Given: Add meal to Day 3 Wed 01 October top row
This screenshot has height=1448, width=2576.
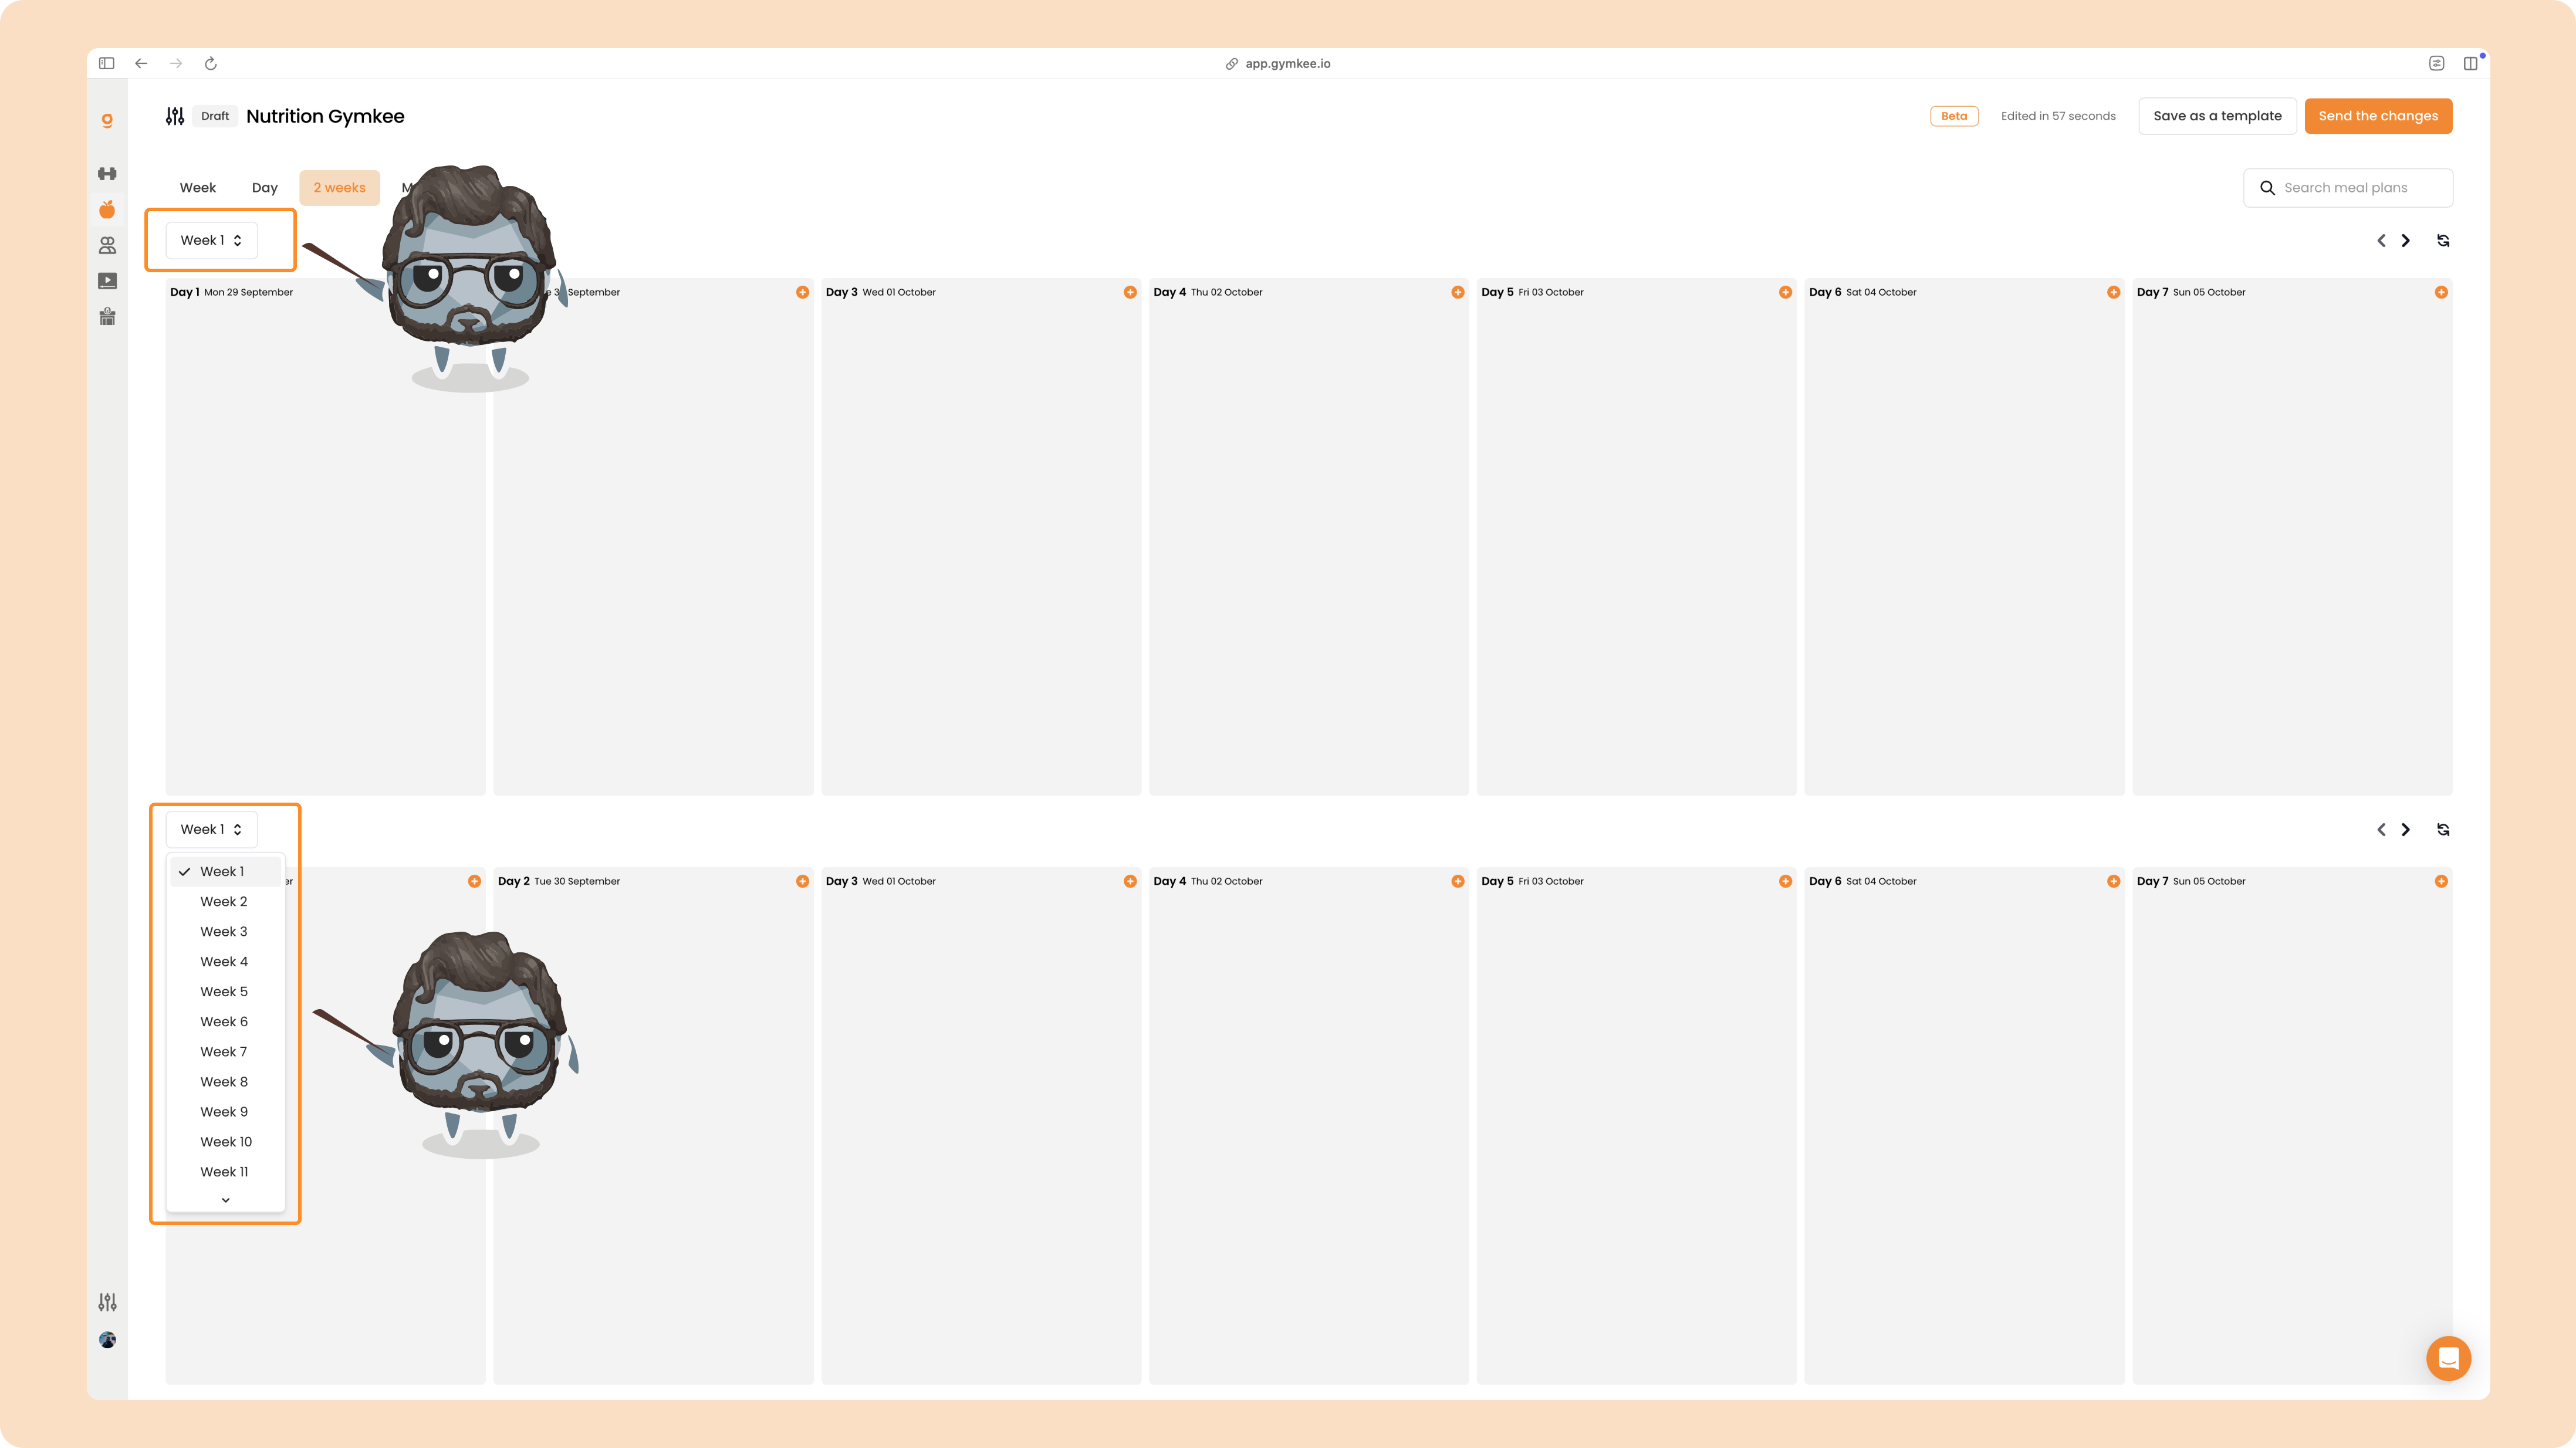Looking at the screenshot, I should coord(1130,292).
